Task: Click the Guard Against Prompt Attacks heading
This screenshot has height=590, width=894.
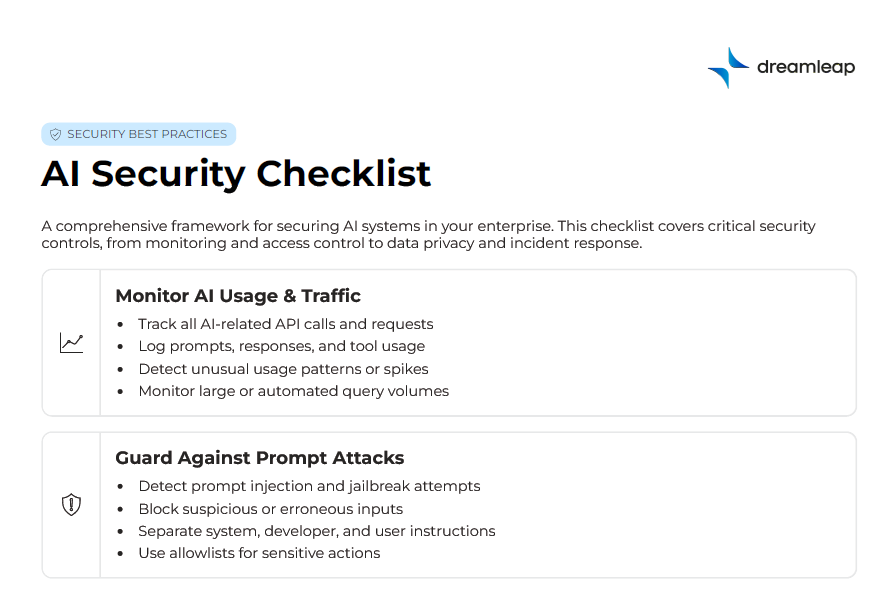Action: 260,458
